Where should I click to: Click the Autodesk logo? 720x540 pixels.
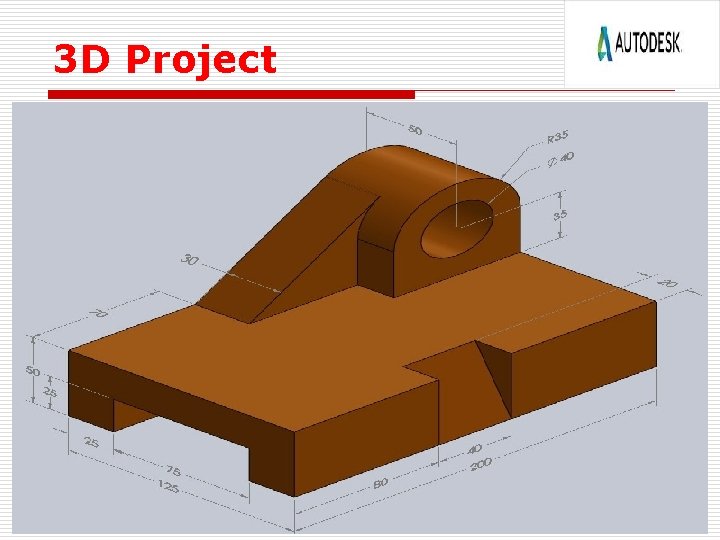coord(639,43)
